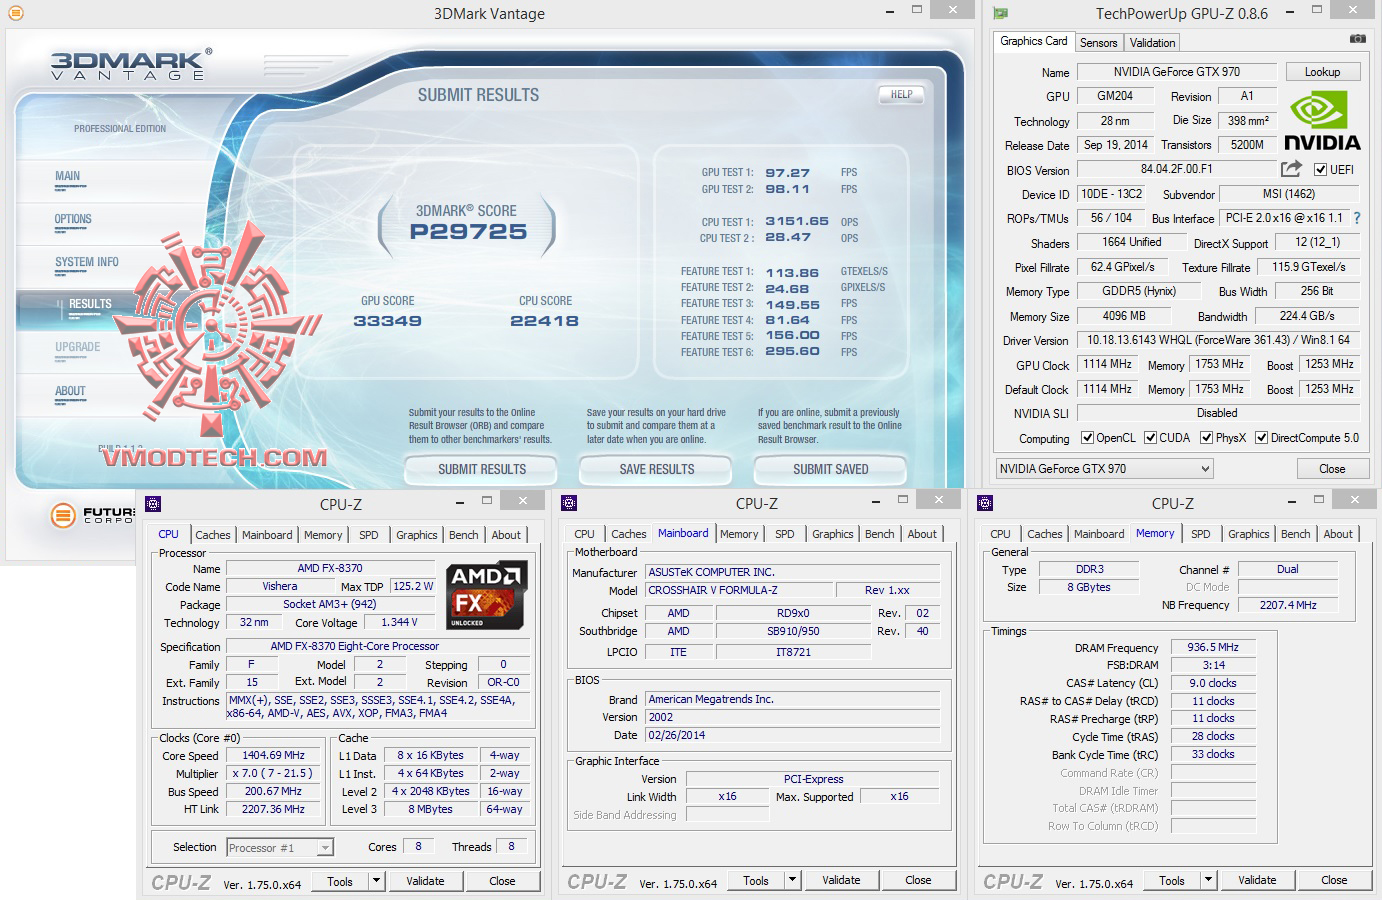The height and width of the screenshot is (900, 1382).
Task: Switch to the Sensors tab in GPU-Z
Action: [1098, 42]
